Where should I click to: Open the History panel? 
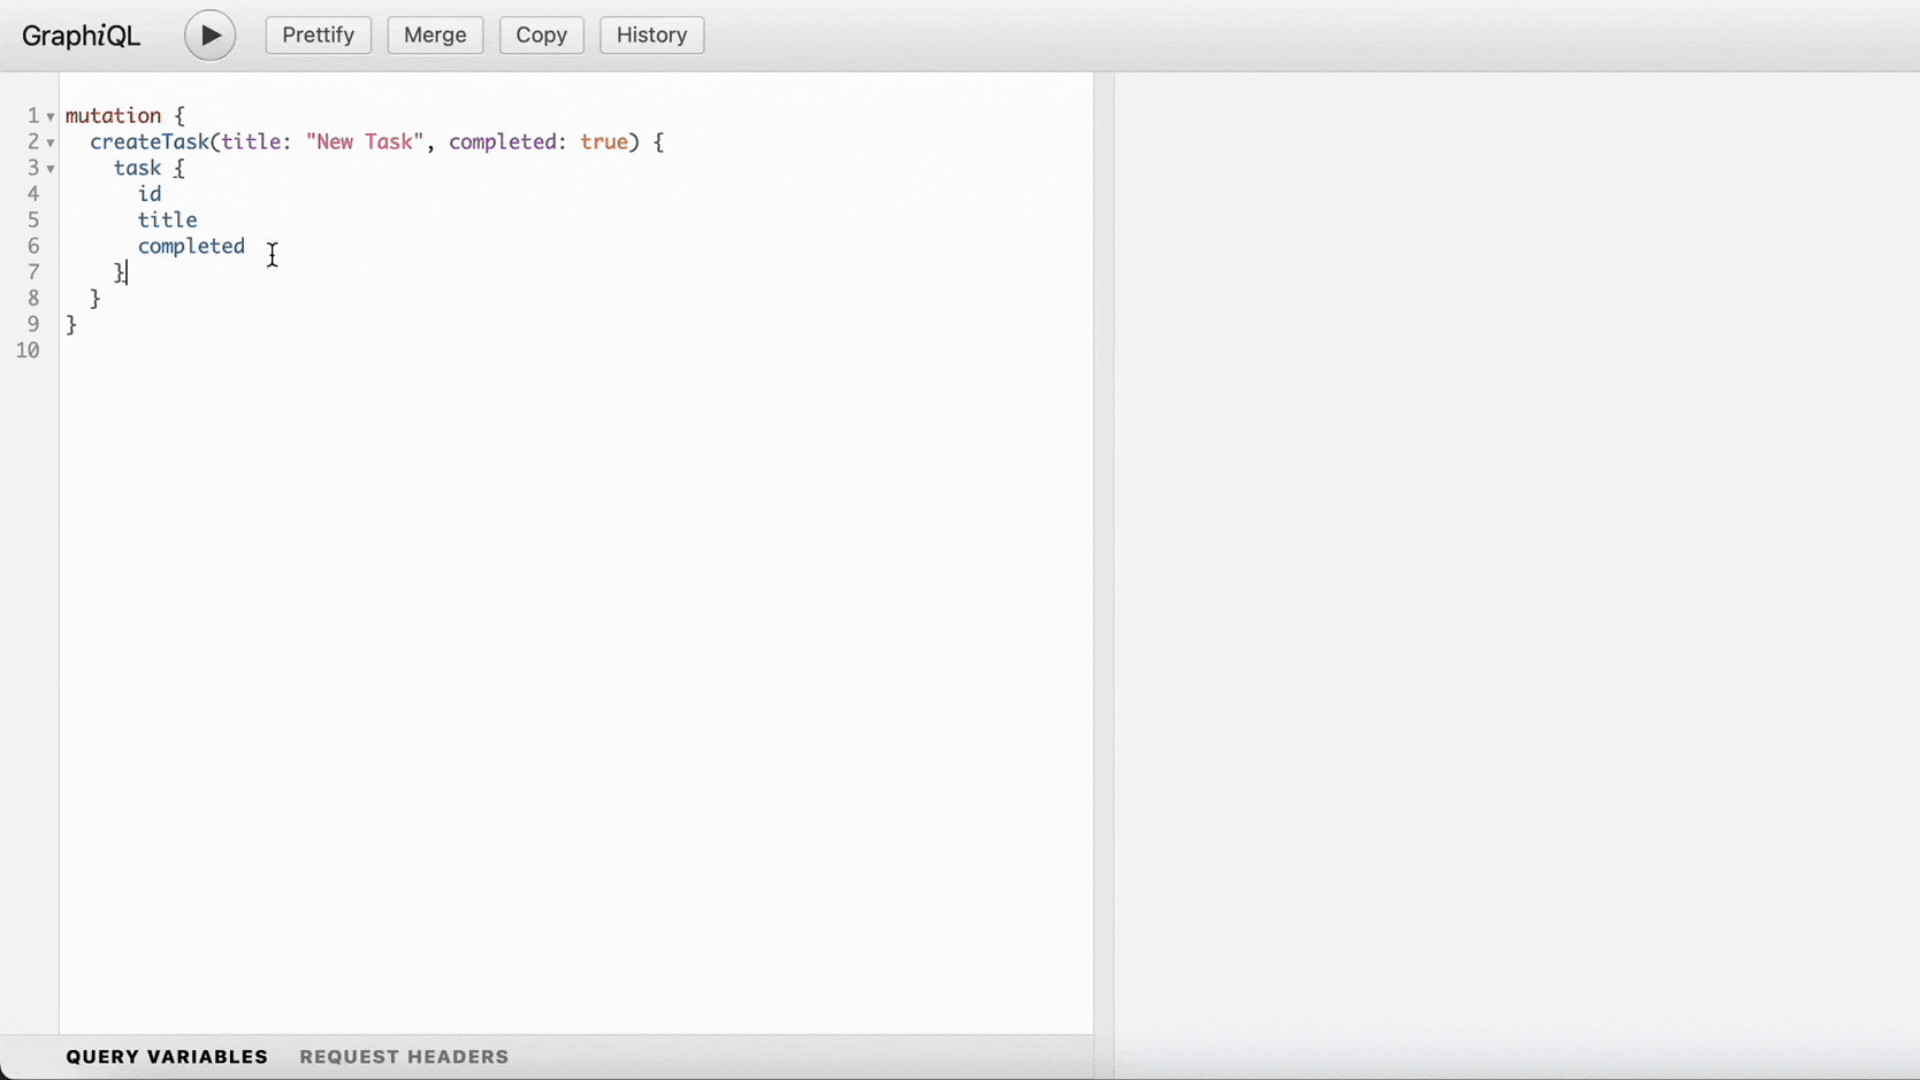click(x=652, y=35)
